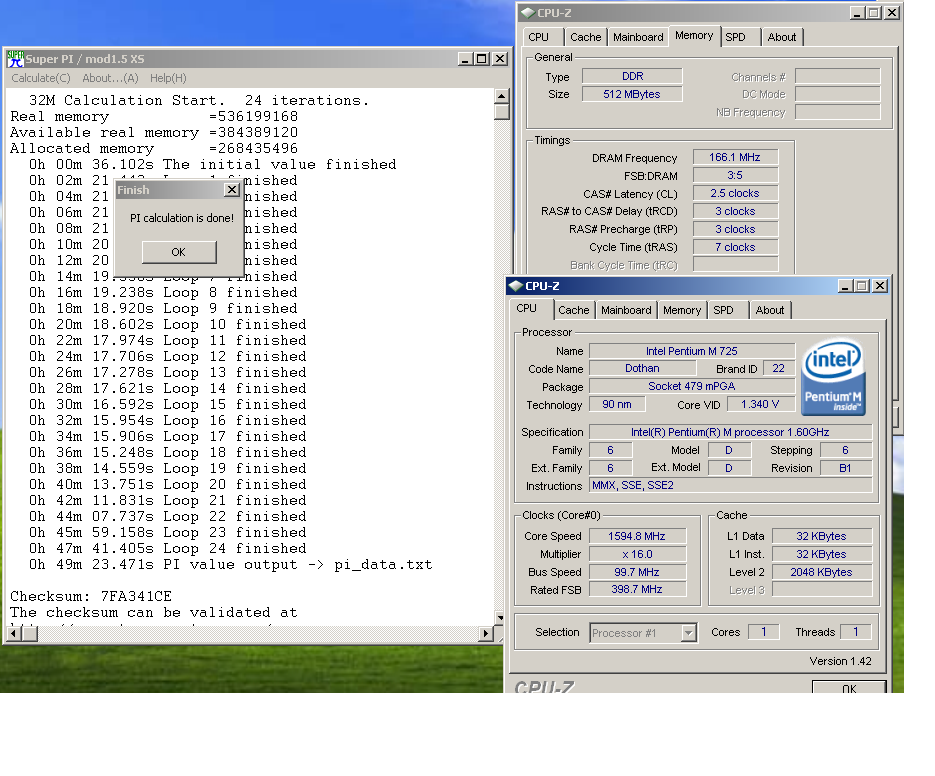The height and width of the screenshot is (776, 935).
Task: Click the Loop 24 finished line
Action: coord(168,549)
